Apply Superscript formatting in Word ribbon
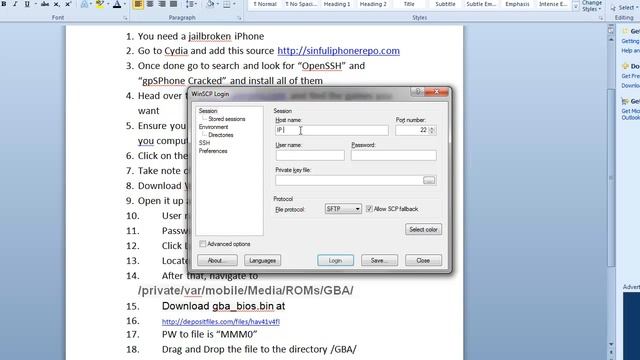This screenshot has height=360, width=640. 68,4
